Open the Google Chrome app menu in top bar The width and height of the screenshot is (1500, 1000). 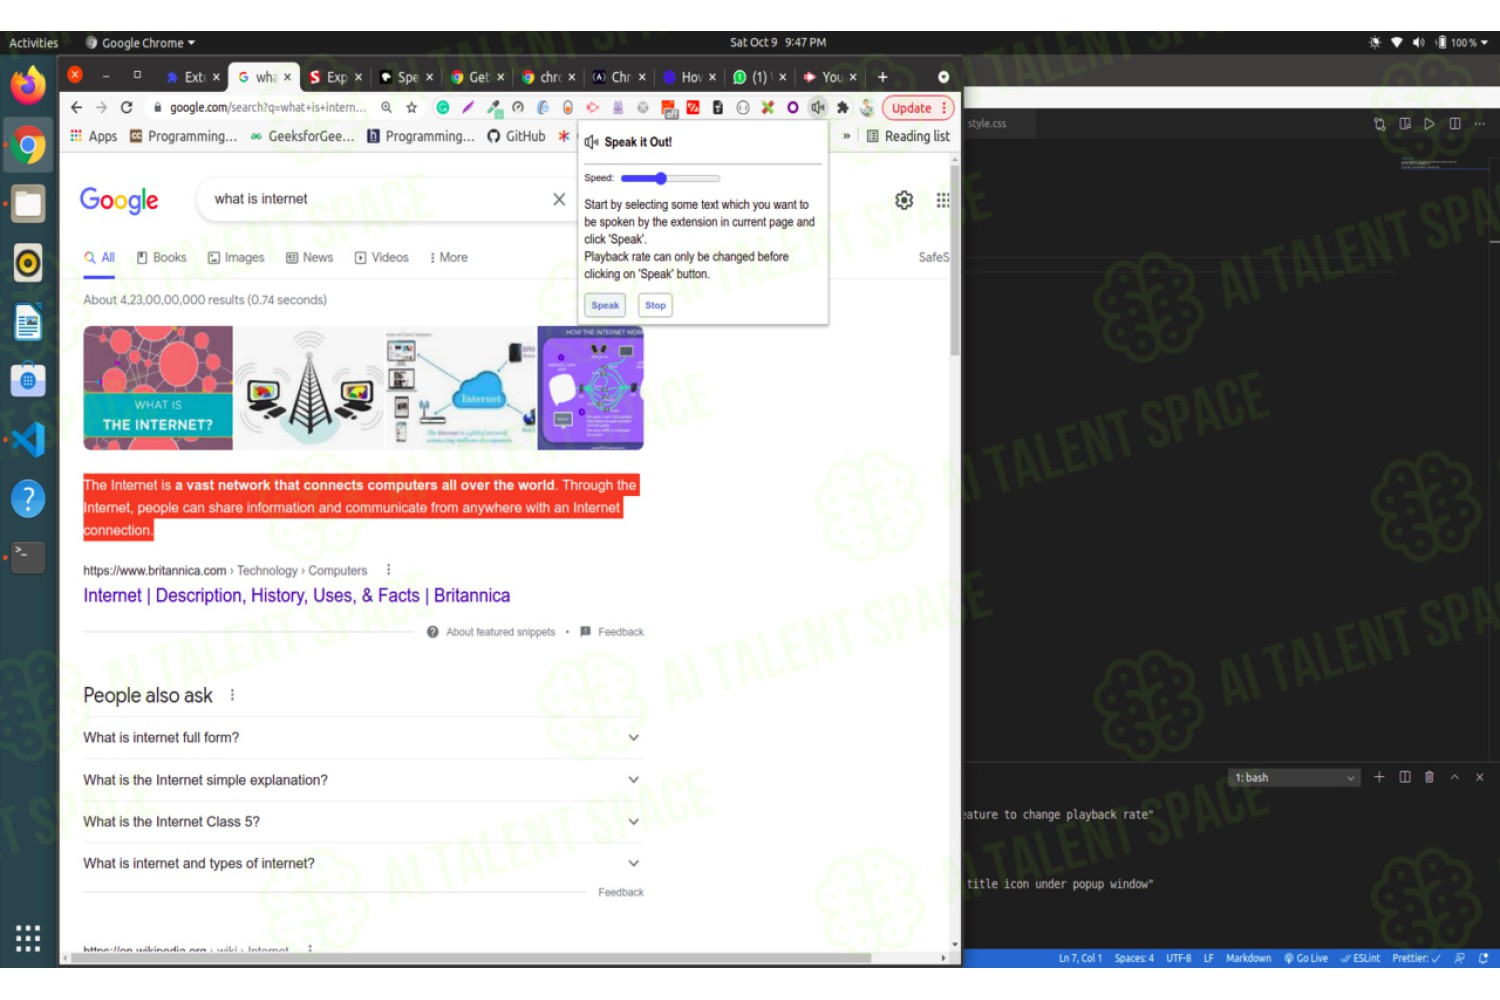140,43
